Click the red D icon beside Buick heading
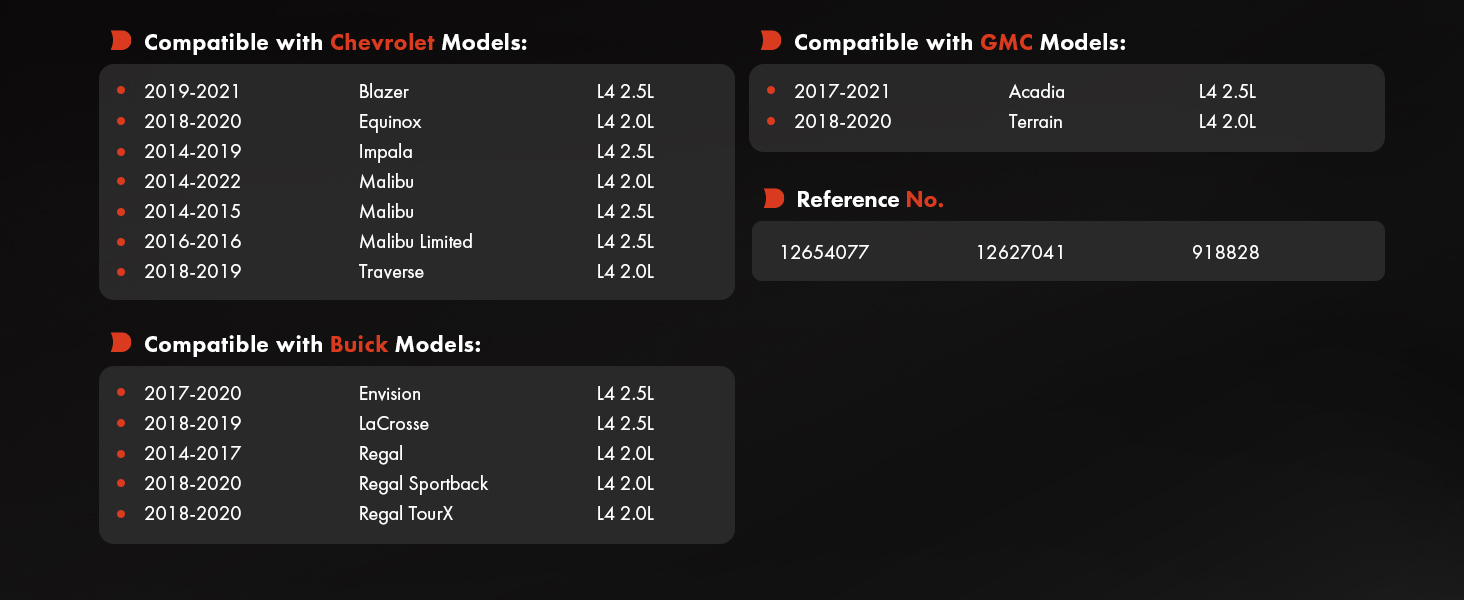This screenshot has height=600, width=1464. pos(121,343)
